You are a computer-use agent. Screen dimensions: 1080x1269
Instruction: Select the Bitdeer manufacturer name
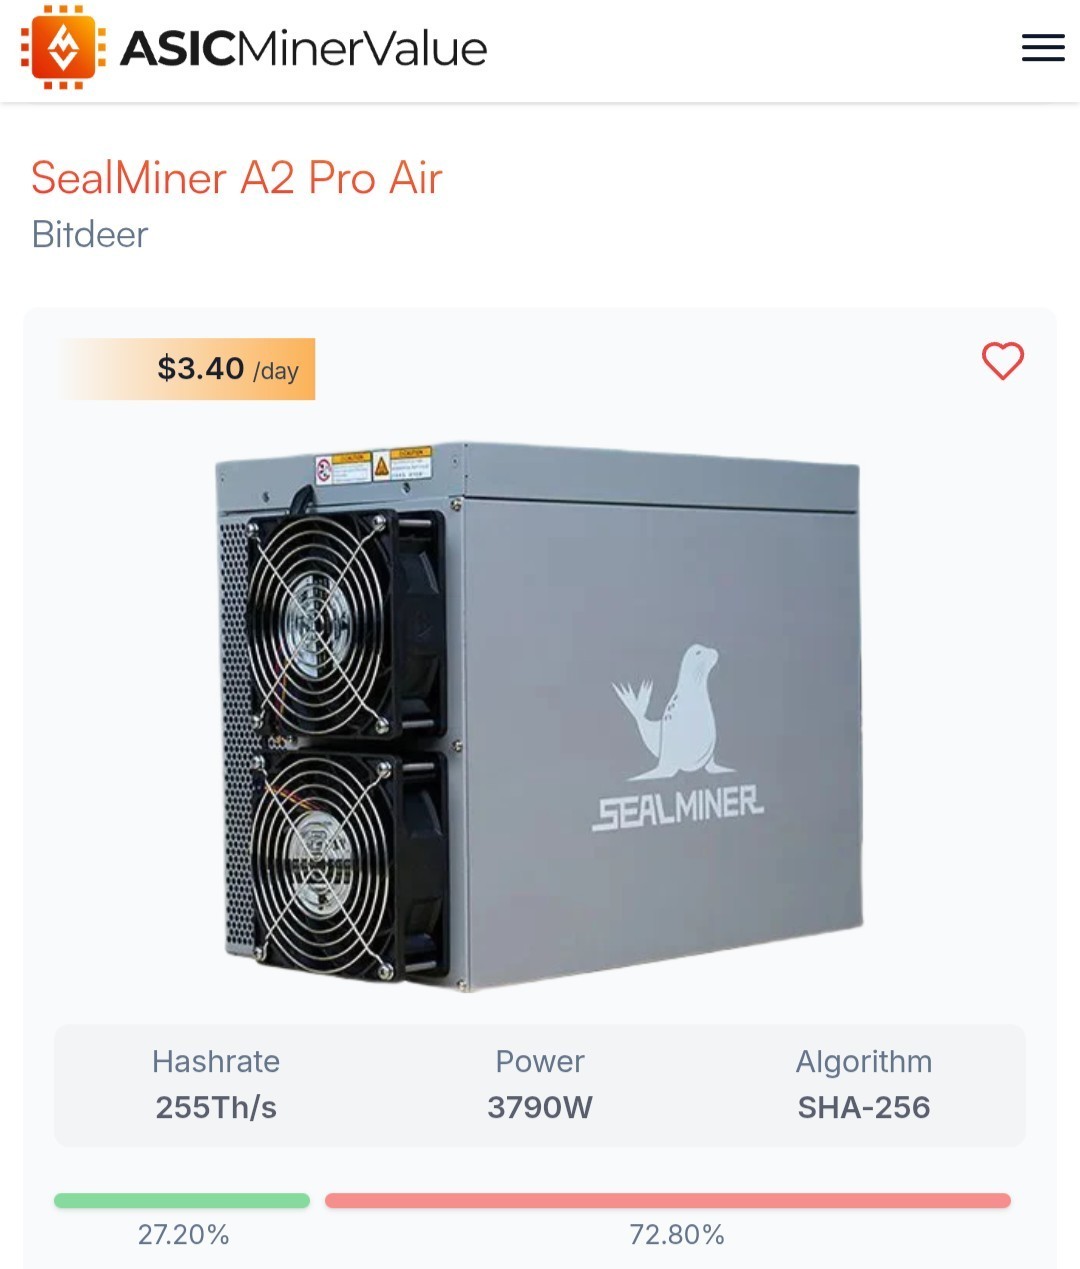[x=90, y=234]
